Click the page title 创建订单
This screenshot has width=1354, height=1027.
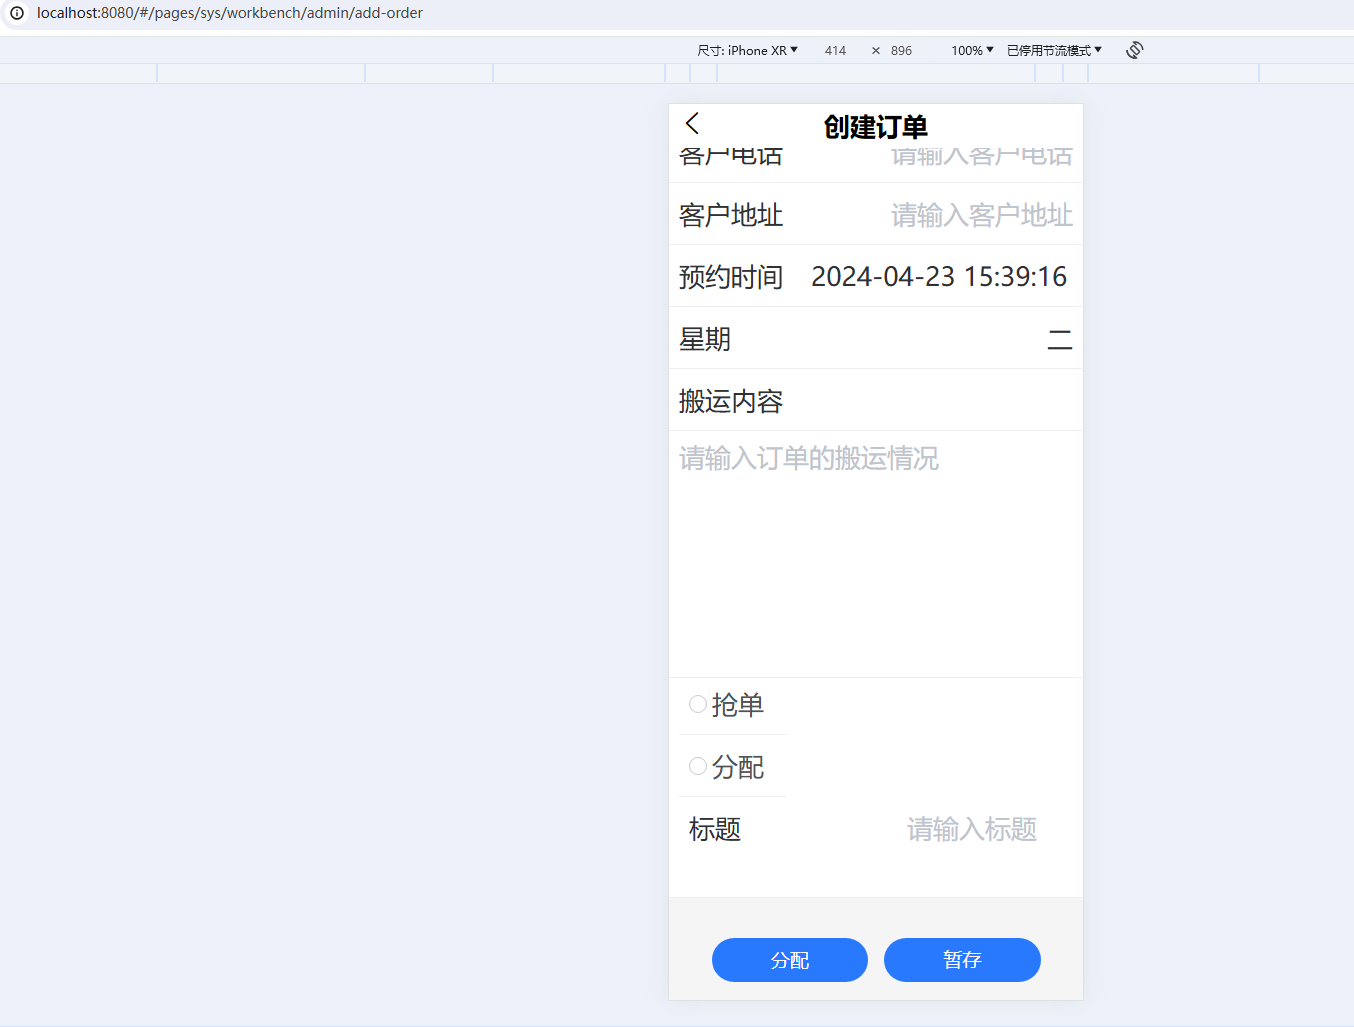point(876,127)
